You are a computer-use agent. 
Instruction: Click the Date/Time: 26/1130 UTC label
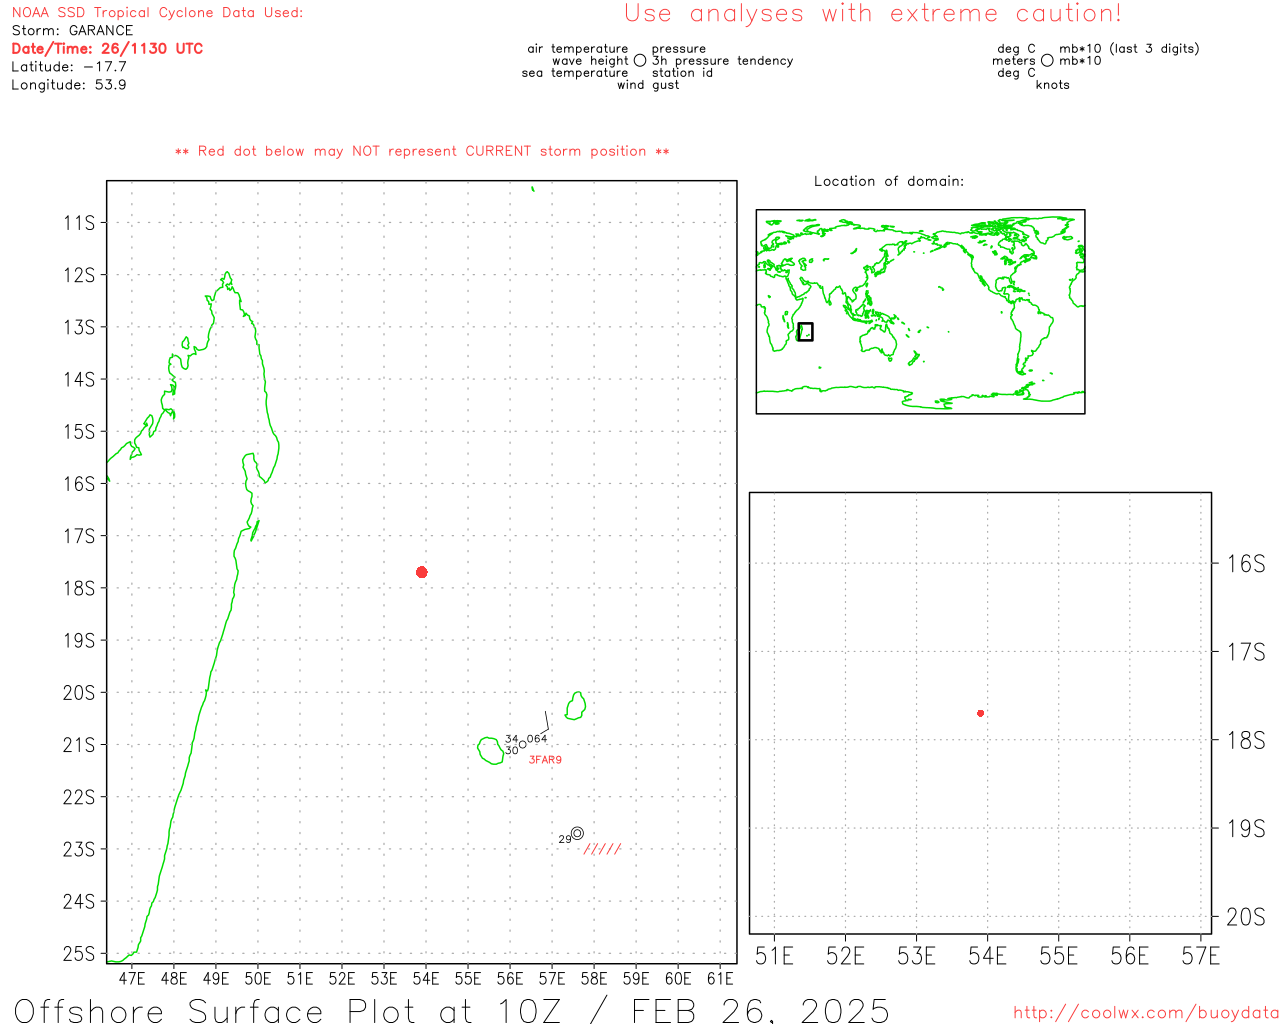(107, 49)
